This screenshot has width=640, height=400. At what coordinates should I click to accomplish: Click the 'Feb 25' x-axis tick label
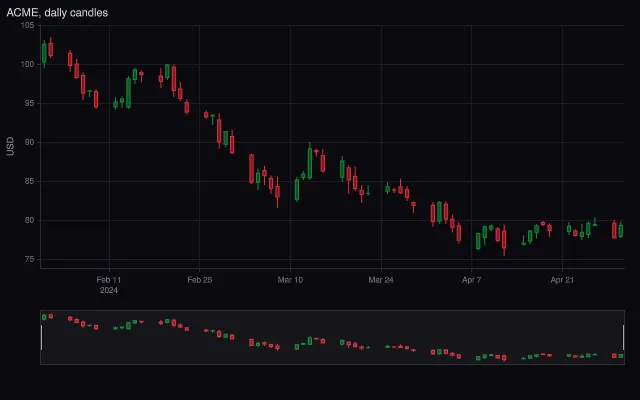pos(200,280)
